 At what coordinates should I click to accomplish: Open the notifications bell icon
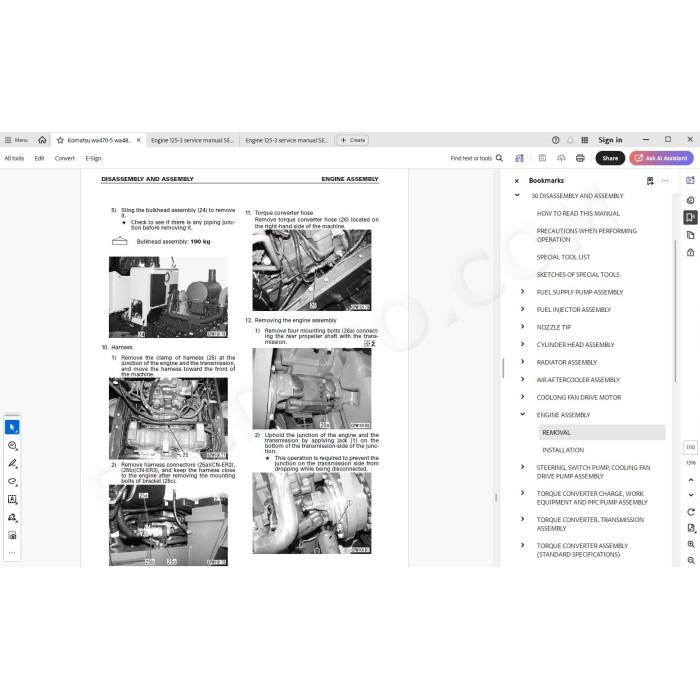pos(570,140)
